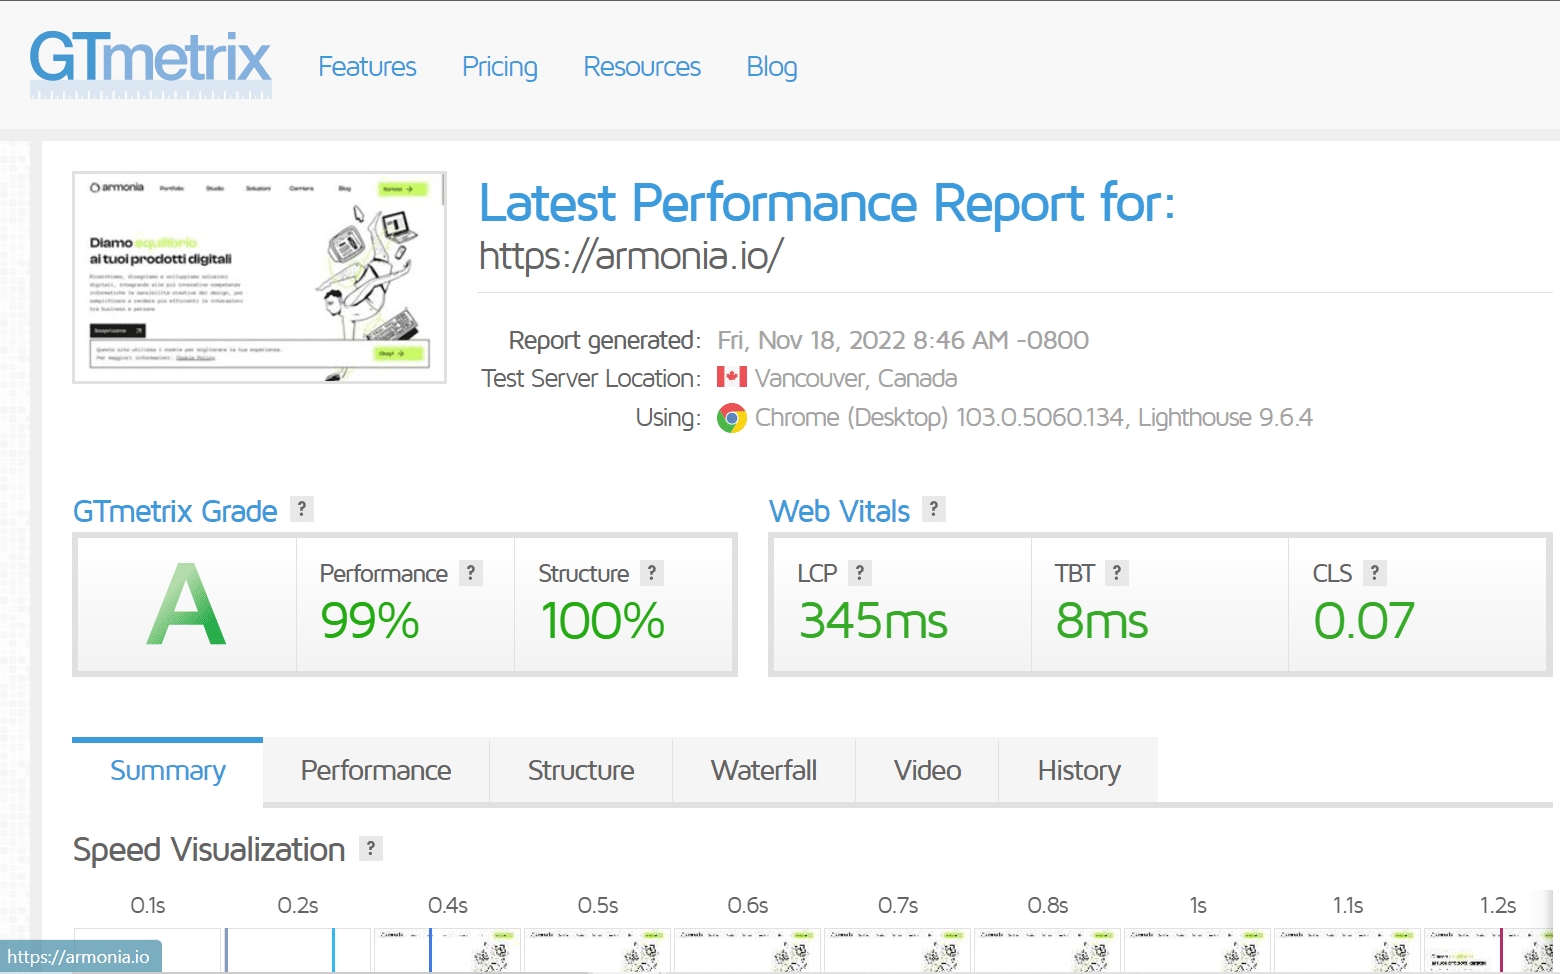This screenshot has width=1560, height=974.
Task: Click the 1s filmstrip frame
Action: click(1198, 950)
